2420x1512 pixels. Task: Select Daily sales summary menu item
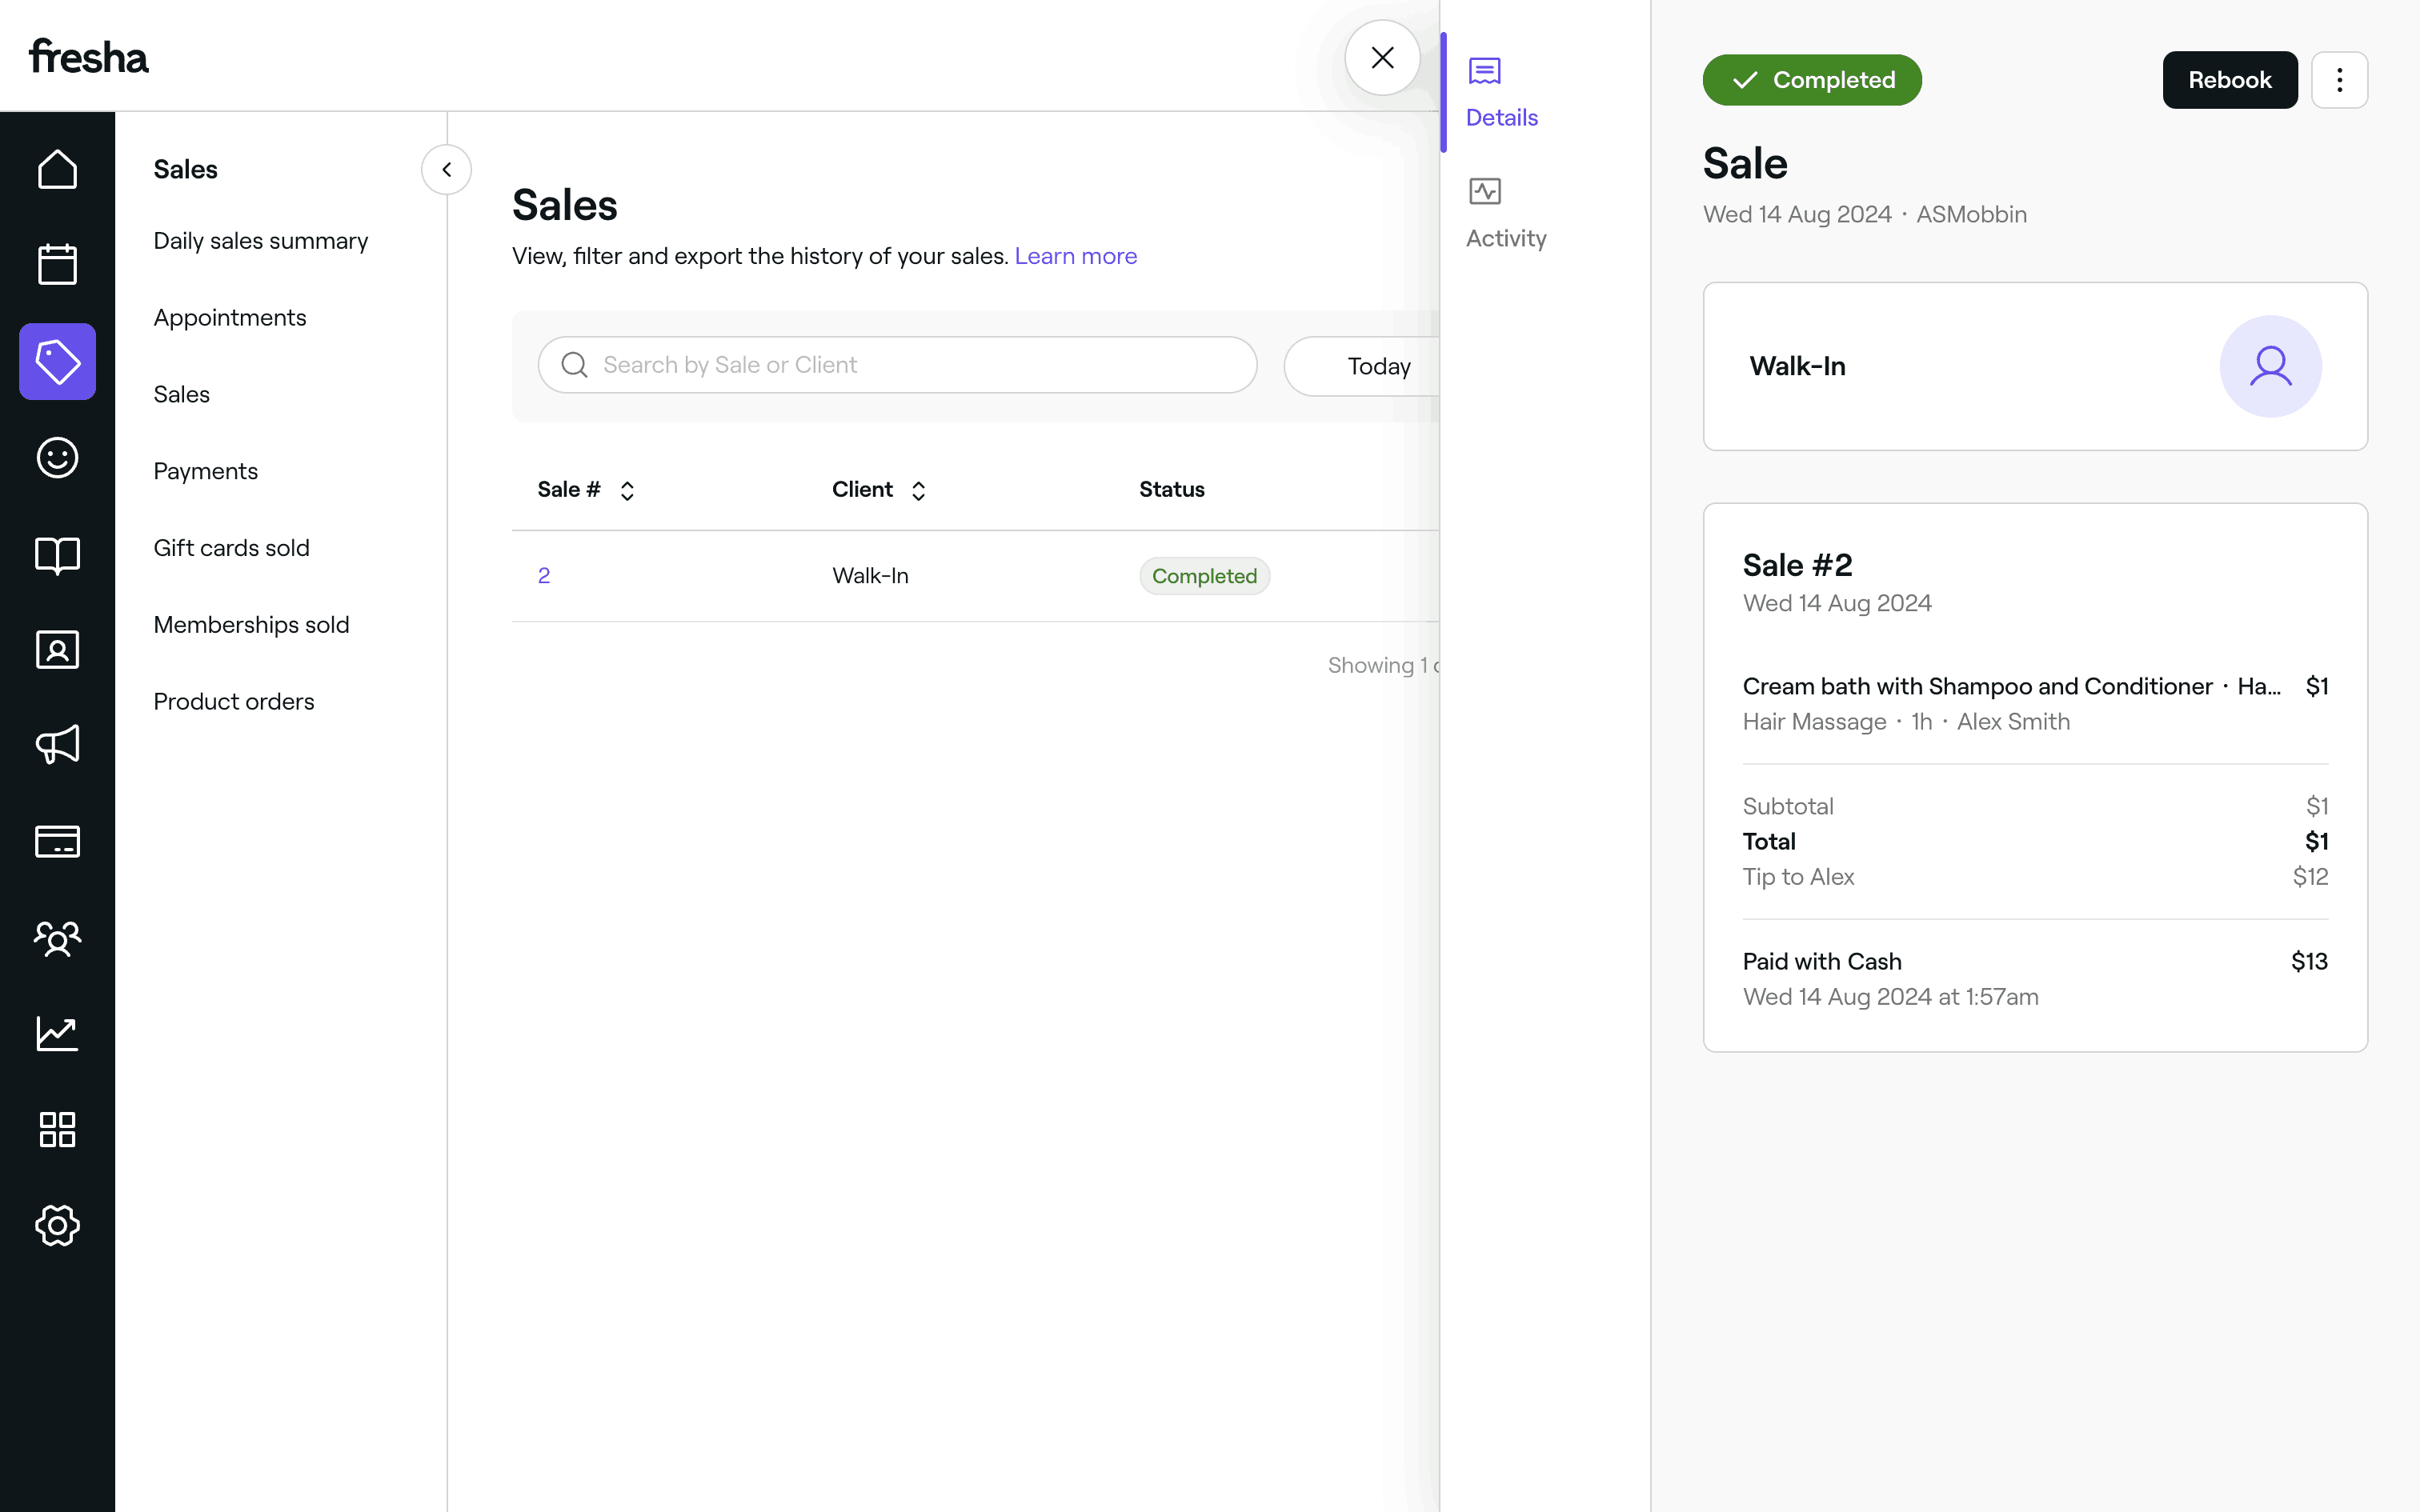(260, 241)
